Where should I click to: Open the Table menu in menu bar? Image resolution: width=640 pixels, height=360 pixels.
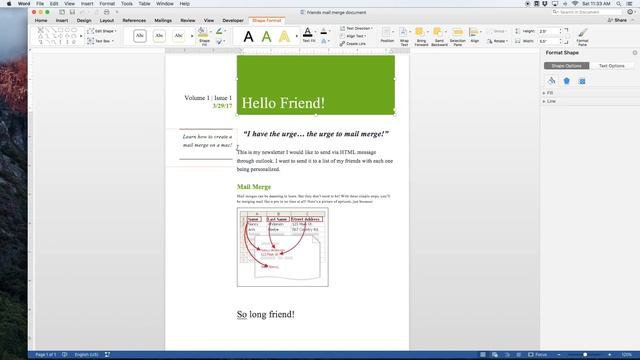pos(144,4)
